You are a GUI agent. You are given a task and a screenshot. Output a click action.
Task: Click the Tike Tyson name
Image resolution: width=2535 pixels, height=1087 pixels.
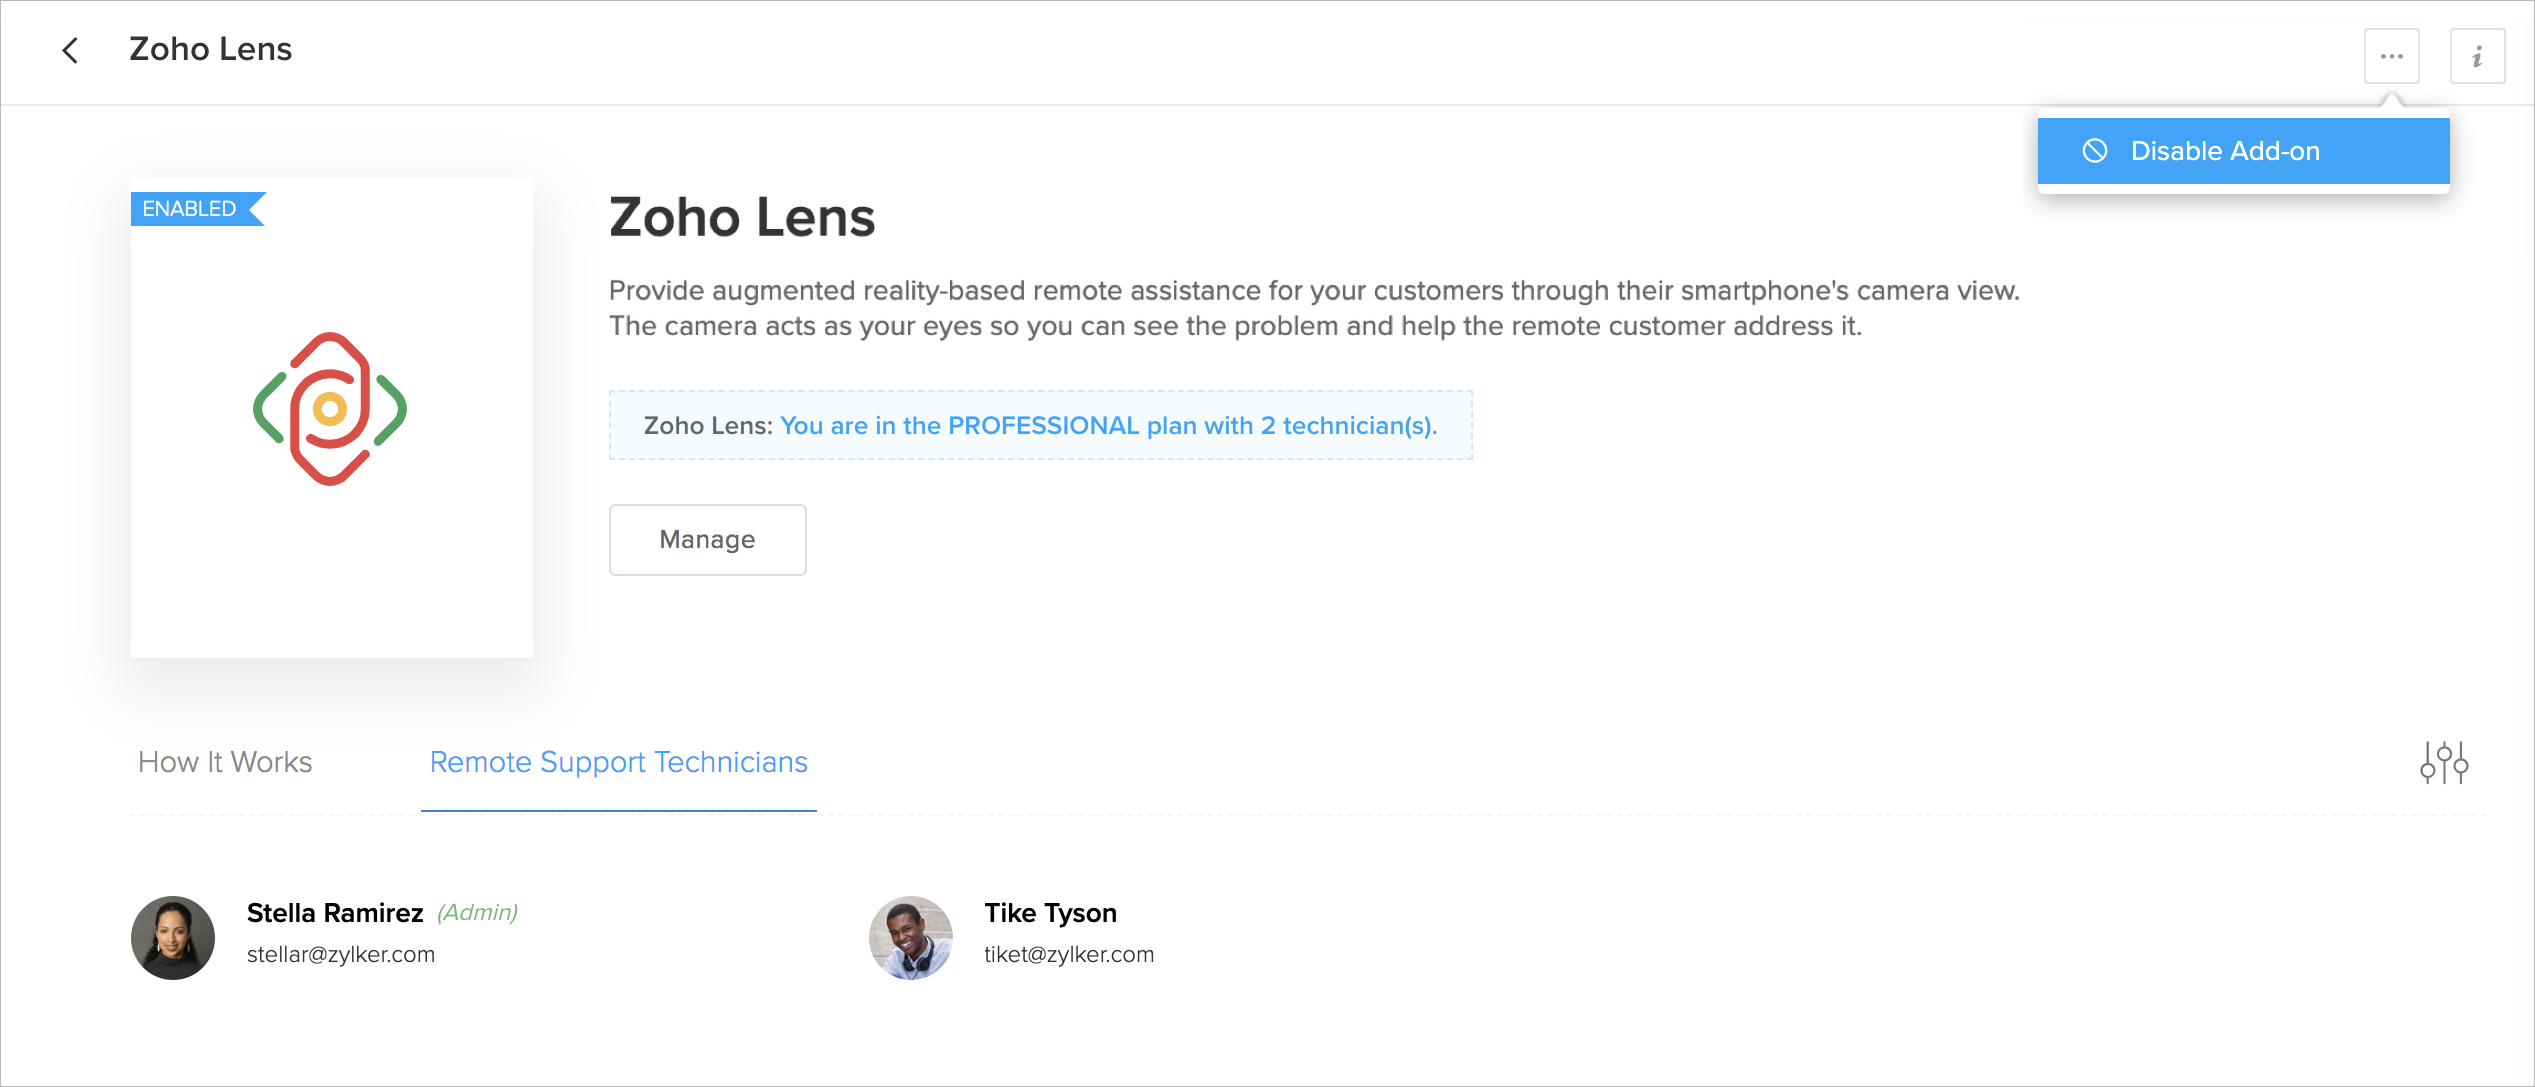click(1050, 913)
